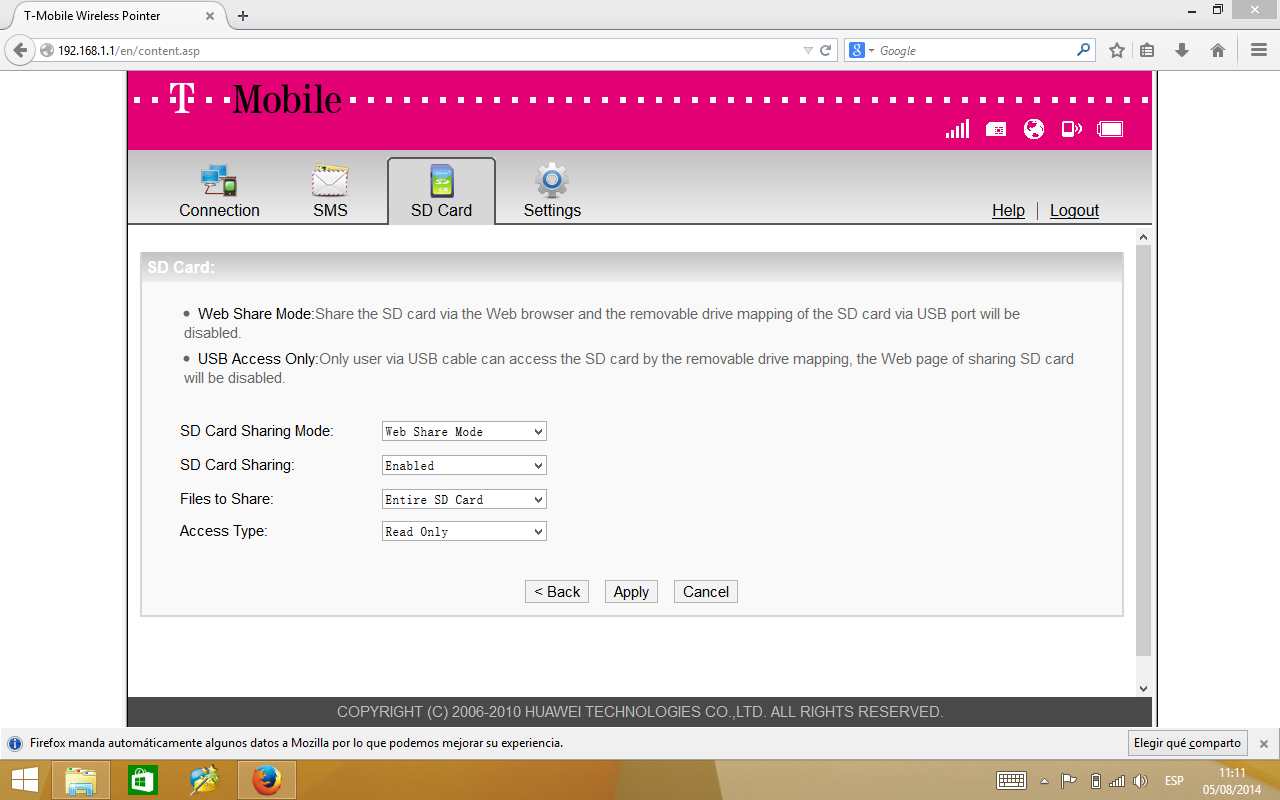
Task: Click the connected devices status icon
Action: point(1071,129)
